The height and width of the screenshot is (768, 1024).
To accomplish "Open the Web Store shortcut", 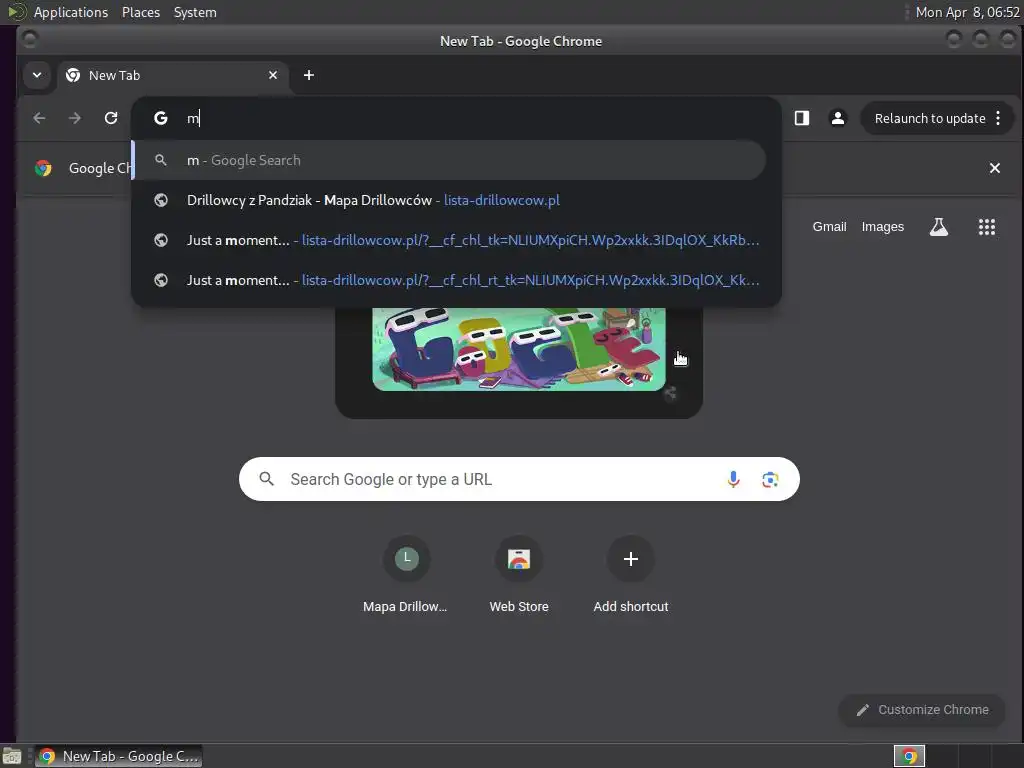I will tap(519, 575).
